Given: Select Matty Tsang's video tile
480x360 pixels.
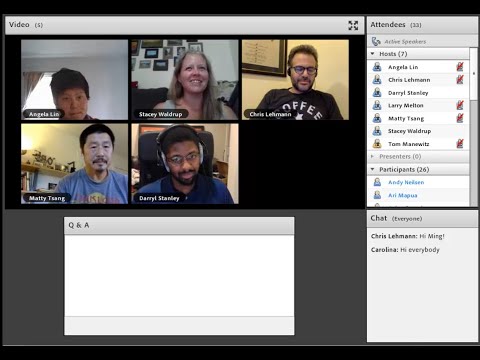Looking at the screenshot, I should (x=74, y=164).
